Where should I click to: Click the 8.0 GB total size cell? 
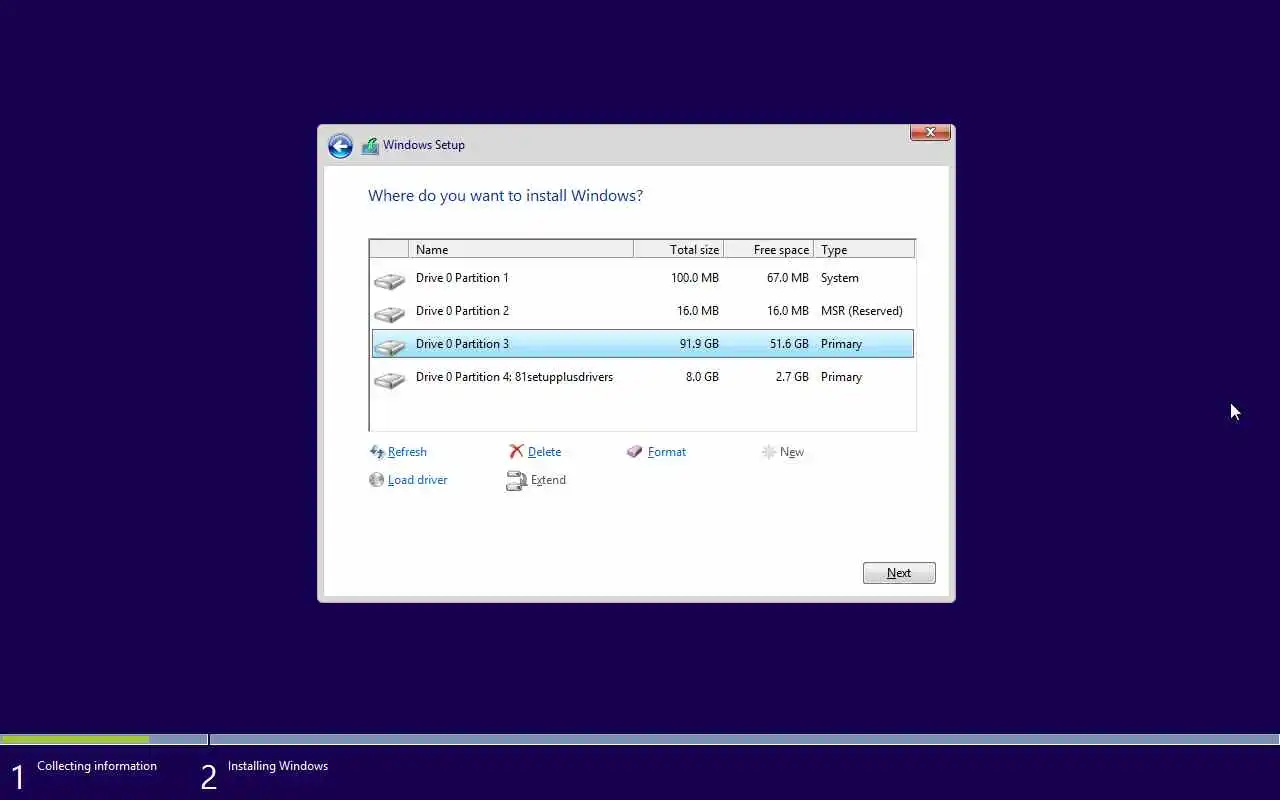[x=702, y=377]
